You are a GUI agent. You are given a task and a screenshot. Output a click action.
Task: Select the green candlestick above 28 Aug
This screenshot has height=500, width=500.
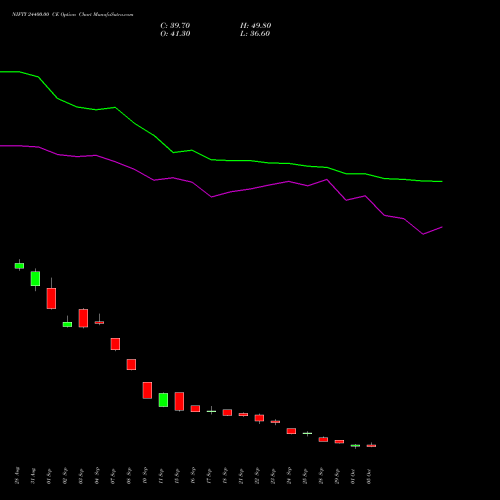19,266
